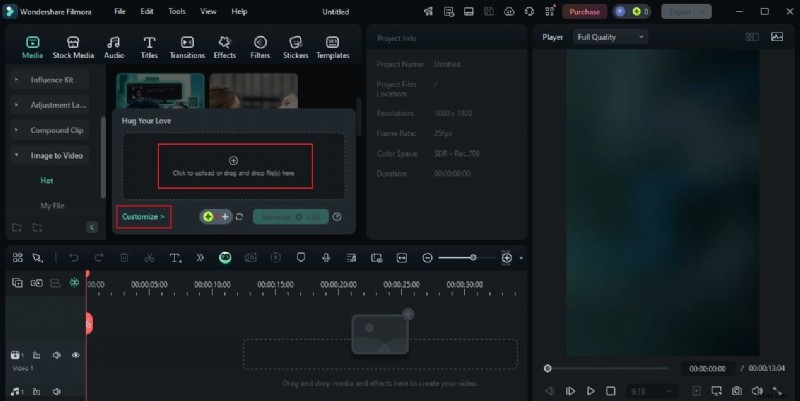
Task: Open the View menu
Action: tap(208, 11)
